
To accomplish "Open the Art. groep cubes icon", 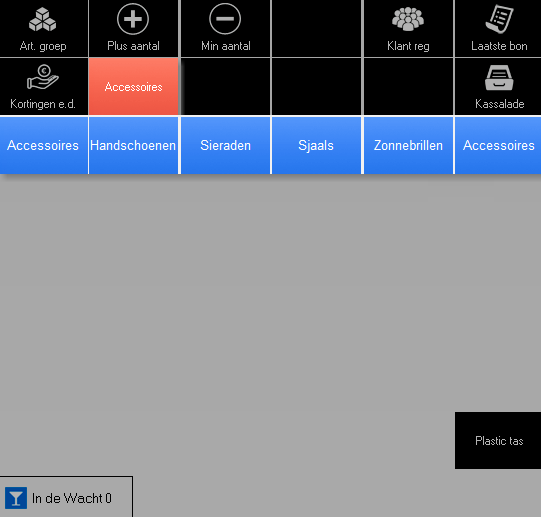I will (x=42, y=20).
